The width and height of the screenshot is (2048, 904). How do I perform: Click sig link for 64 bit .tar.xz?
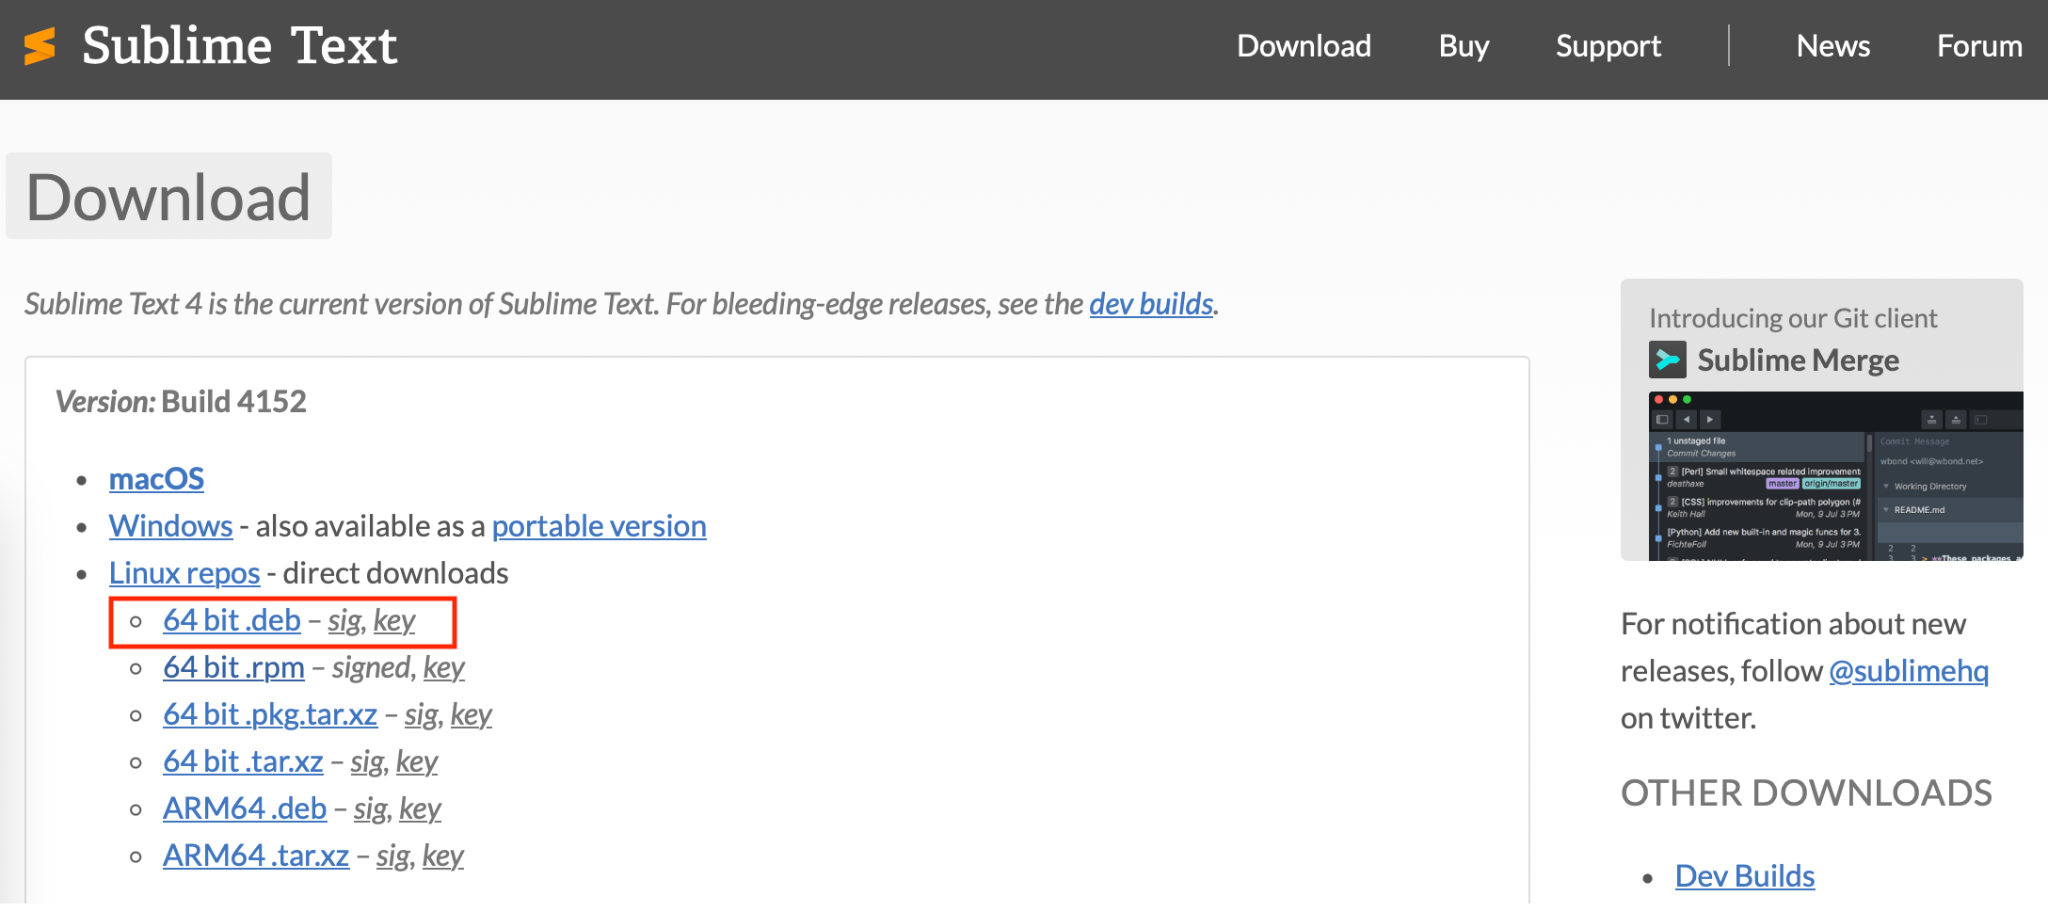[x=367, y=762]
